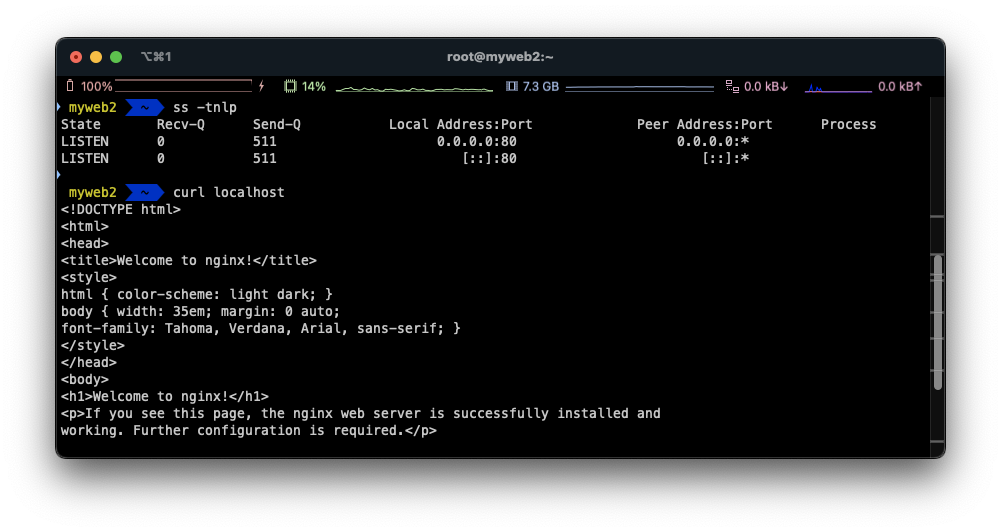Click the CPU chip icon
Screen dimensions: 1001x532
coord(290,86)
